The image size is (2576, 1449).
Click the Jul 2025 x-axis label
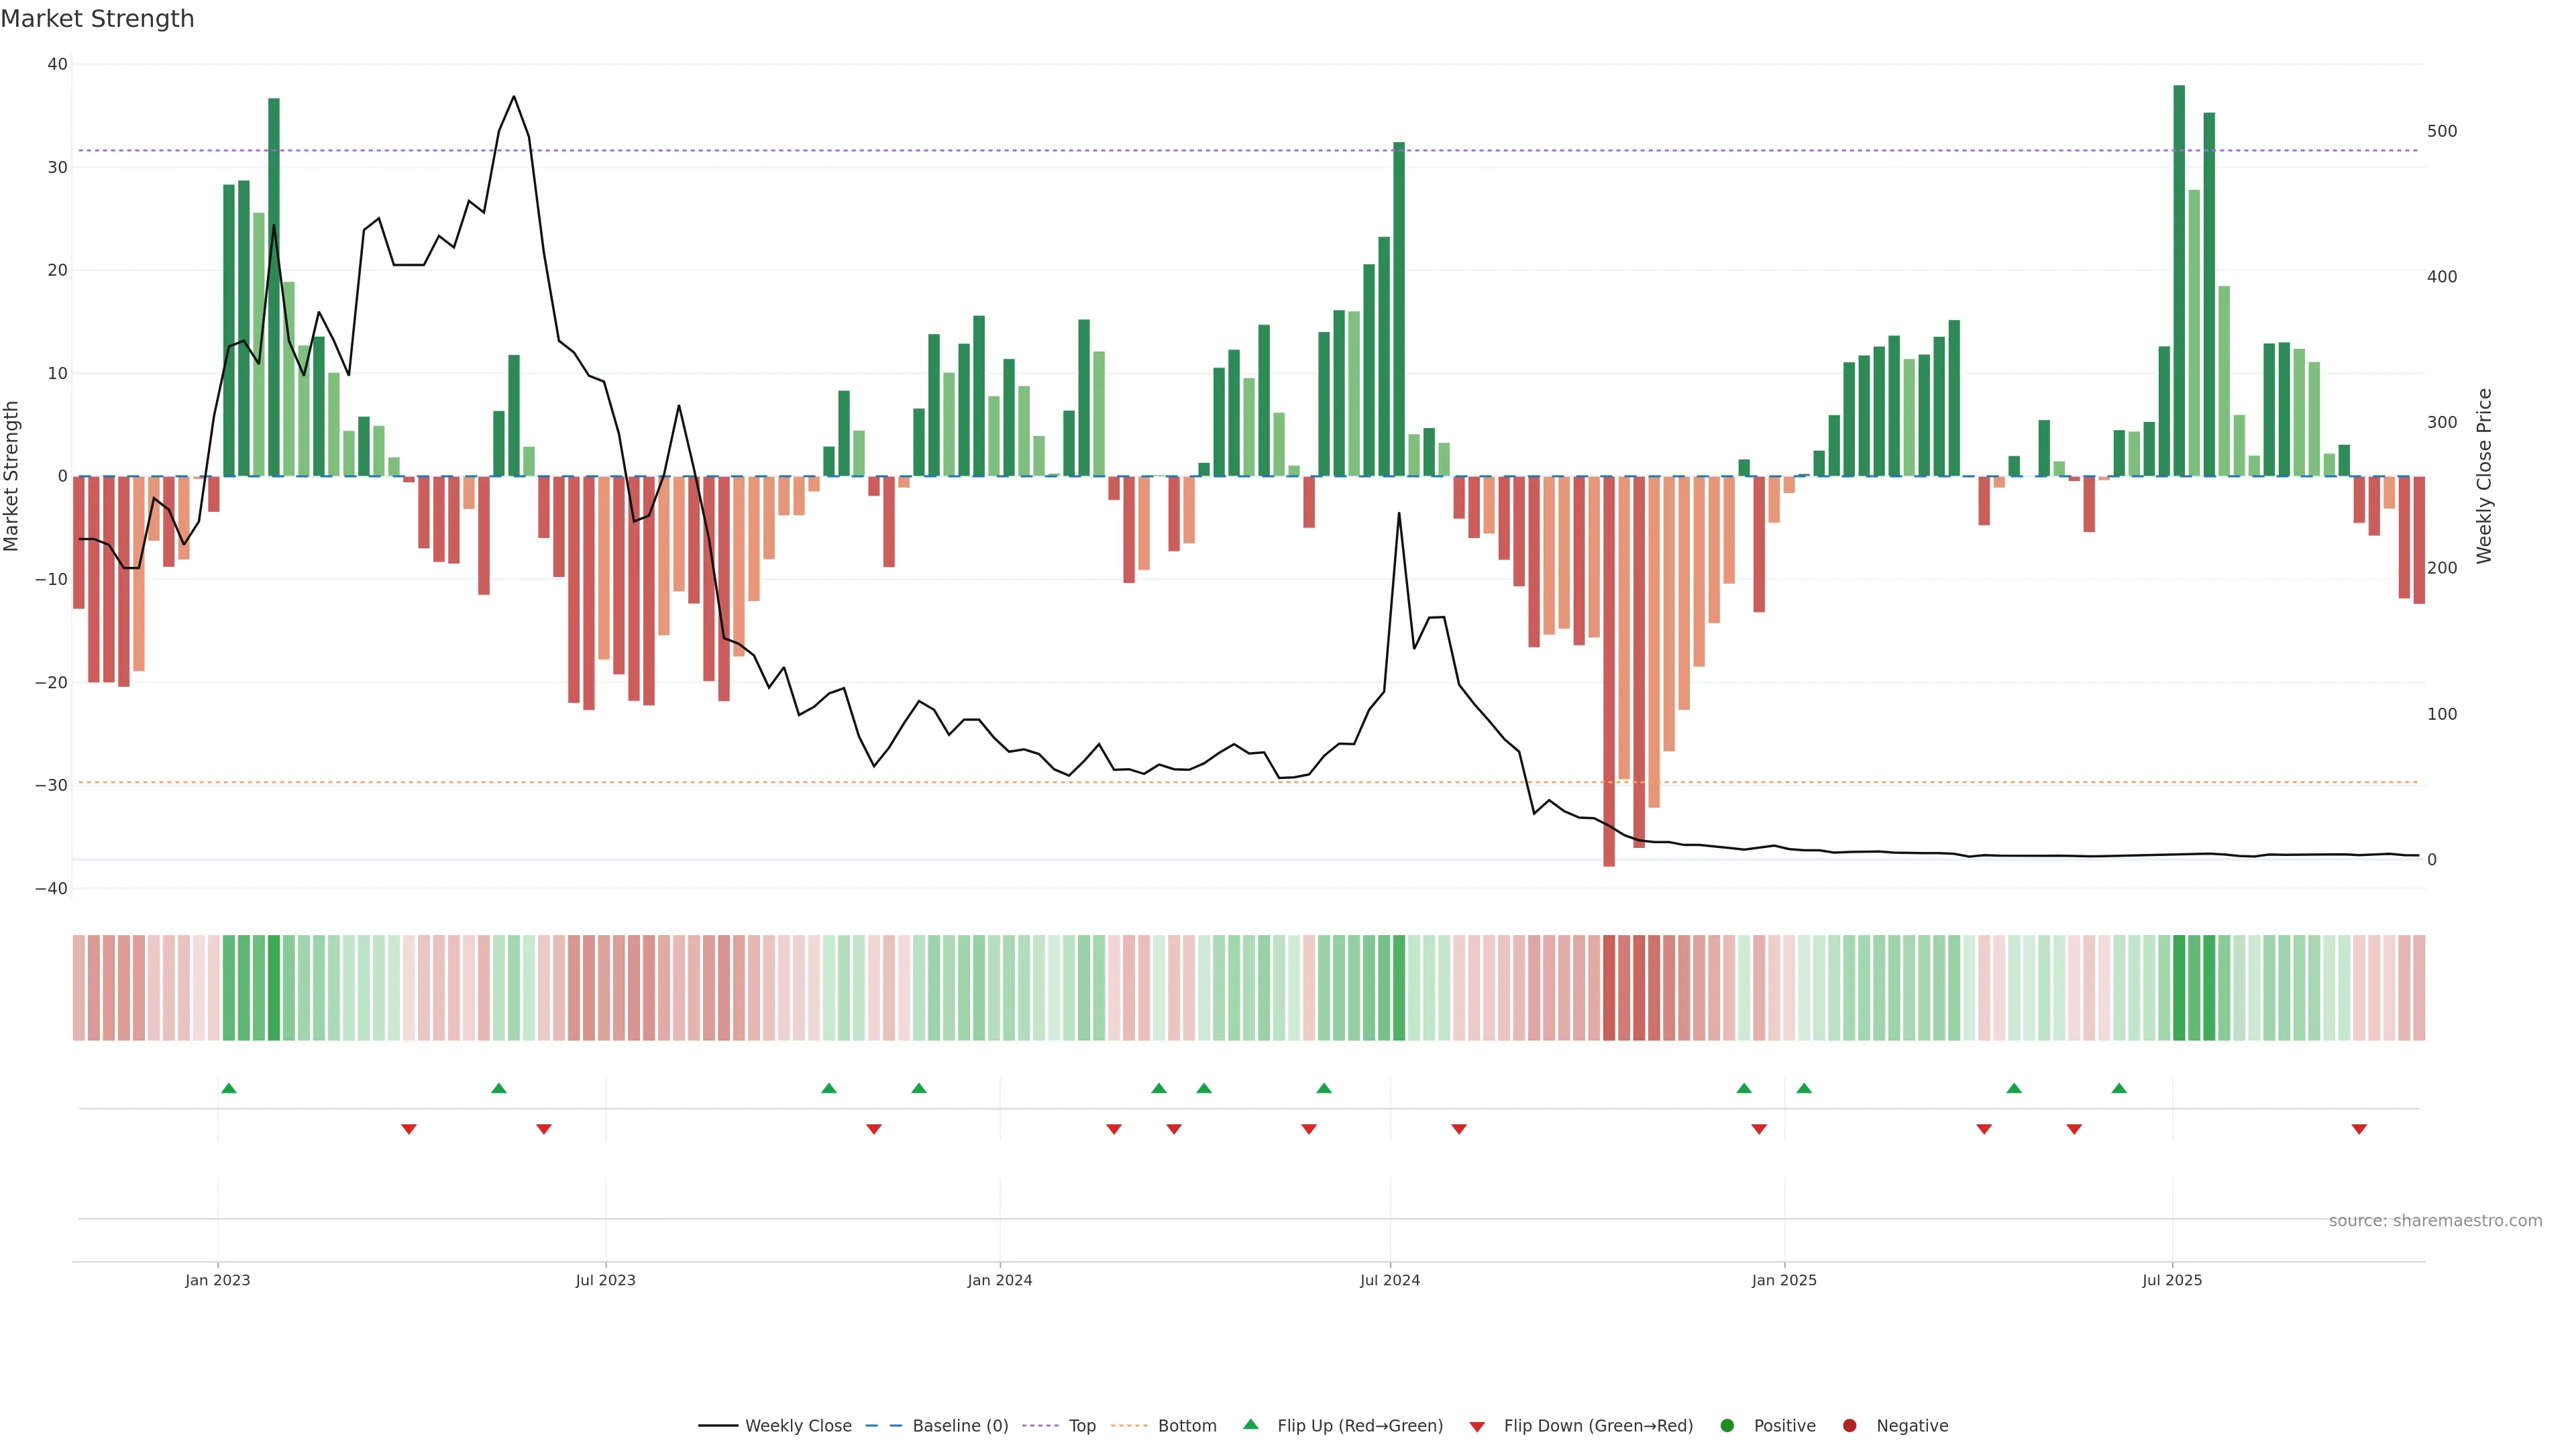coord(2172,1280)
